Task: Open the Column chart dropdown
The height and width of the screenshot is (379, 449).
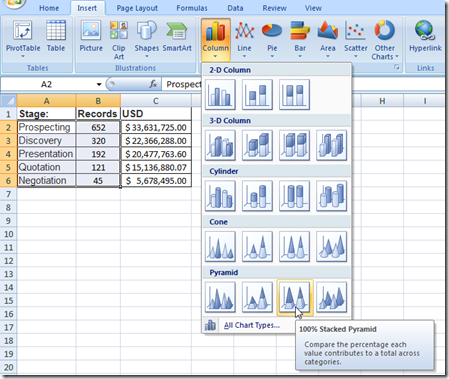Action: point(216,39)
